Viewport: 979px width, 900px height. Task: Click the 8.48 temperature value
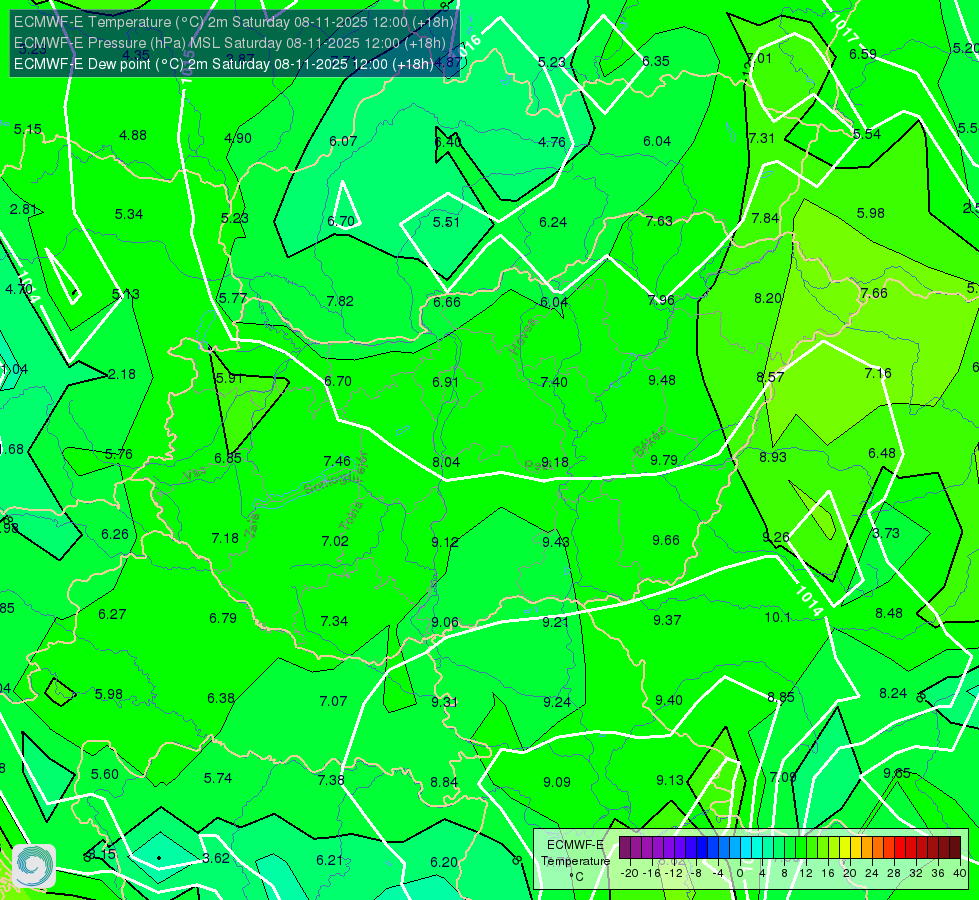(x=889, y=613)
